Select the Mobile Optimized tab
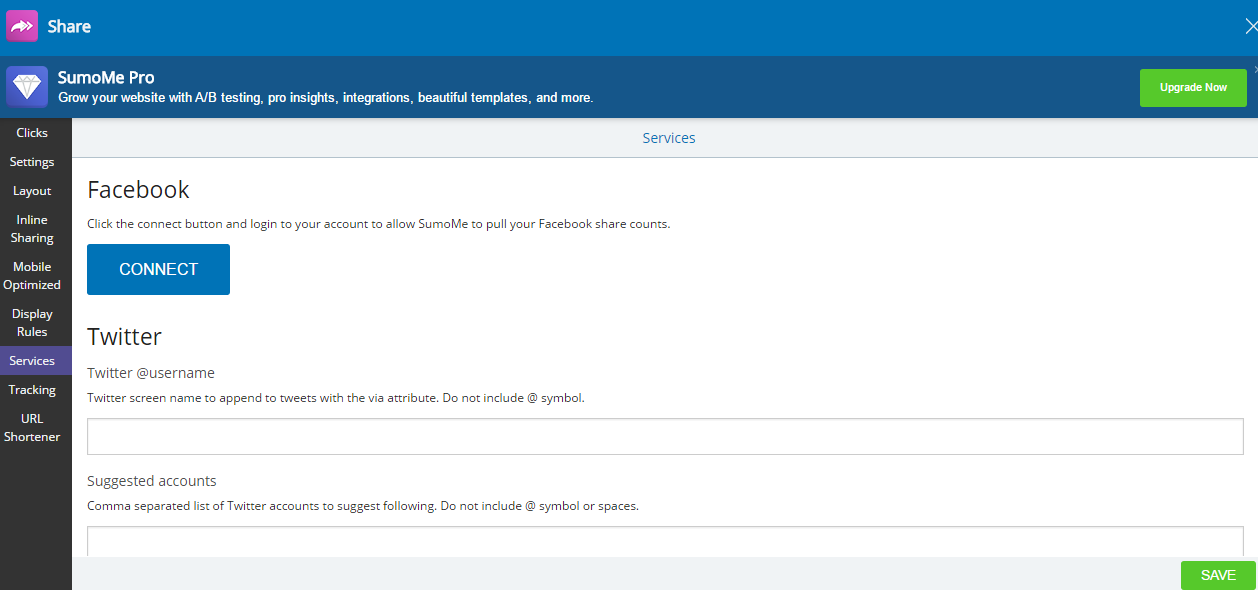 (x=32, y=276)
